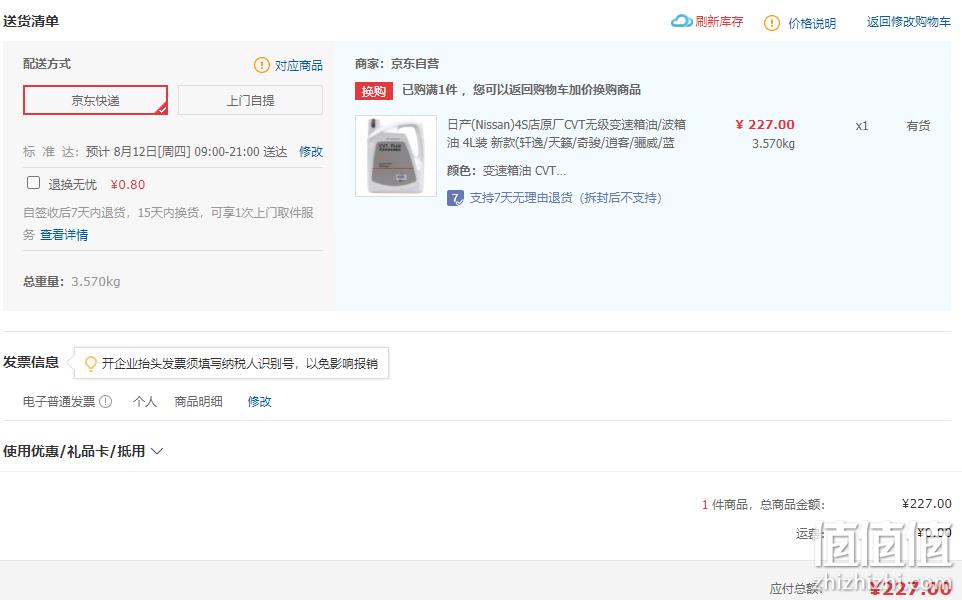The image size is (962, 600).
Task: Open 查看详情 for return service
Action: coord(64,234)
